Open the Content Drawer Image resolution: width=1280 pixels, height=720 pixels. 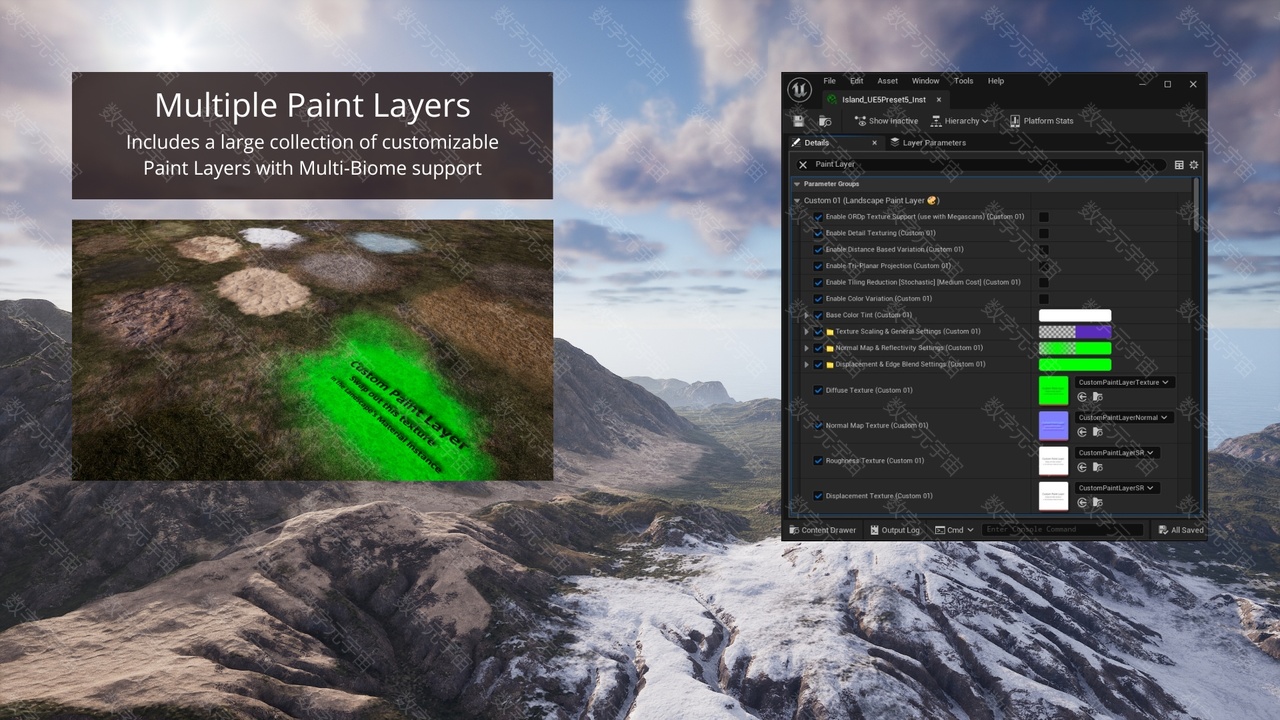[x=823, y=530]
